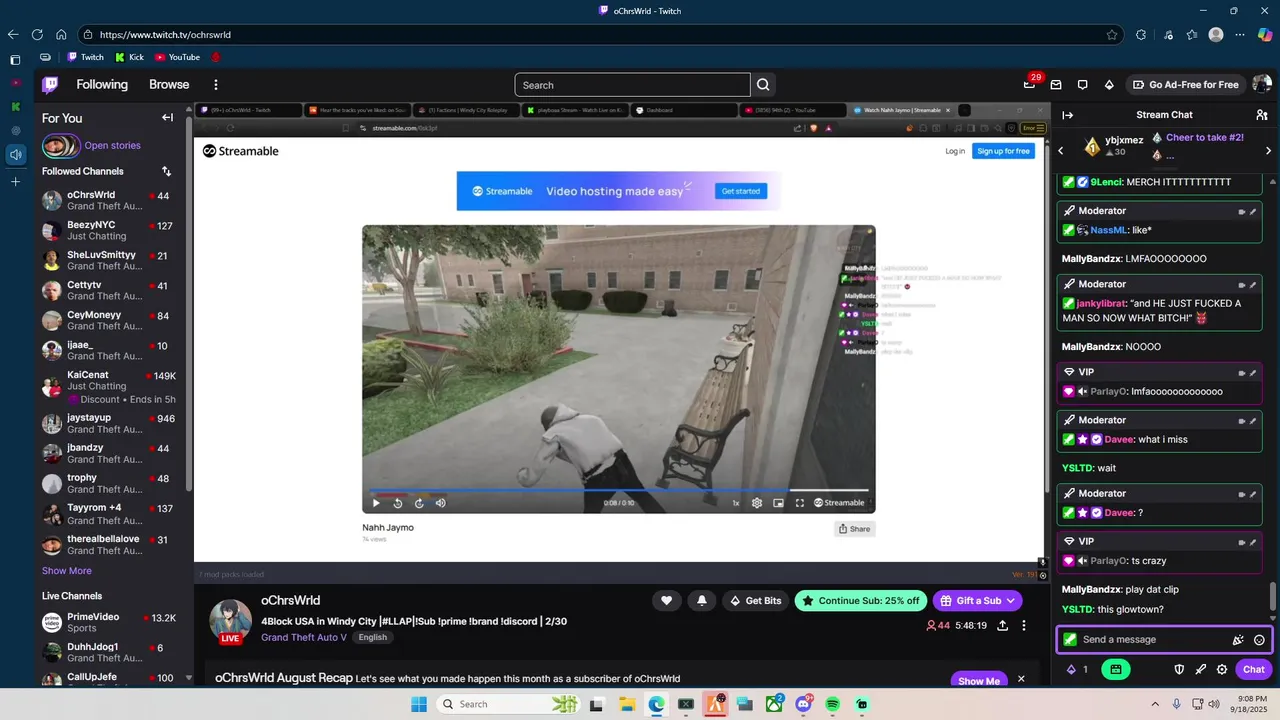1280x720 pixels.
Task: Change playback speed 1x in Streamable
Action: [x=736, y=503]
